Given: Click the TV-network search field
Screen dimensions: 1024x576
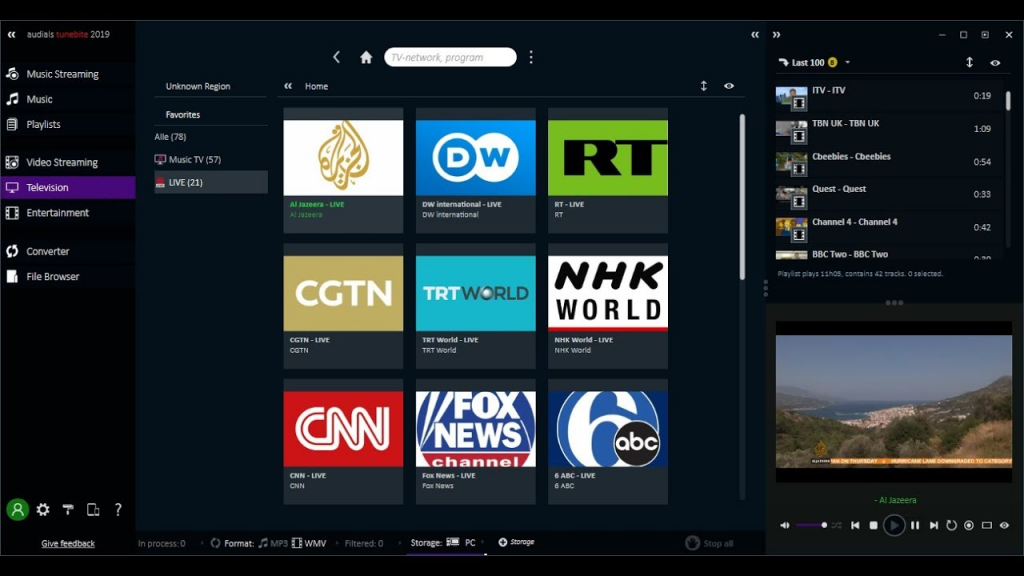Looking at the screenshot, I should [x=450, y=57].
